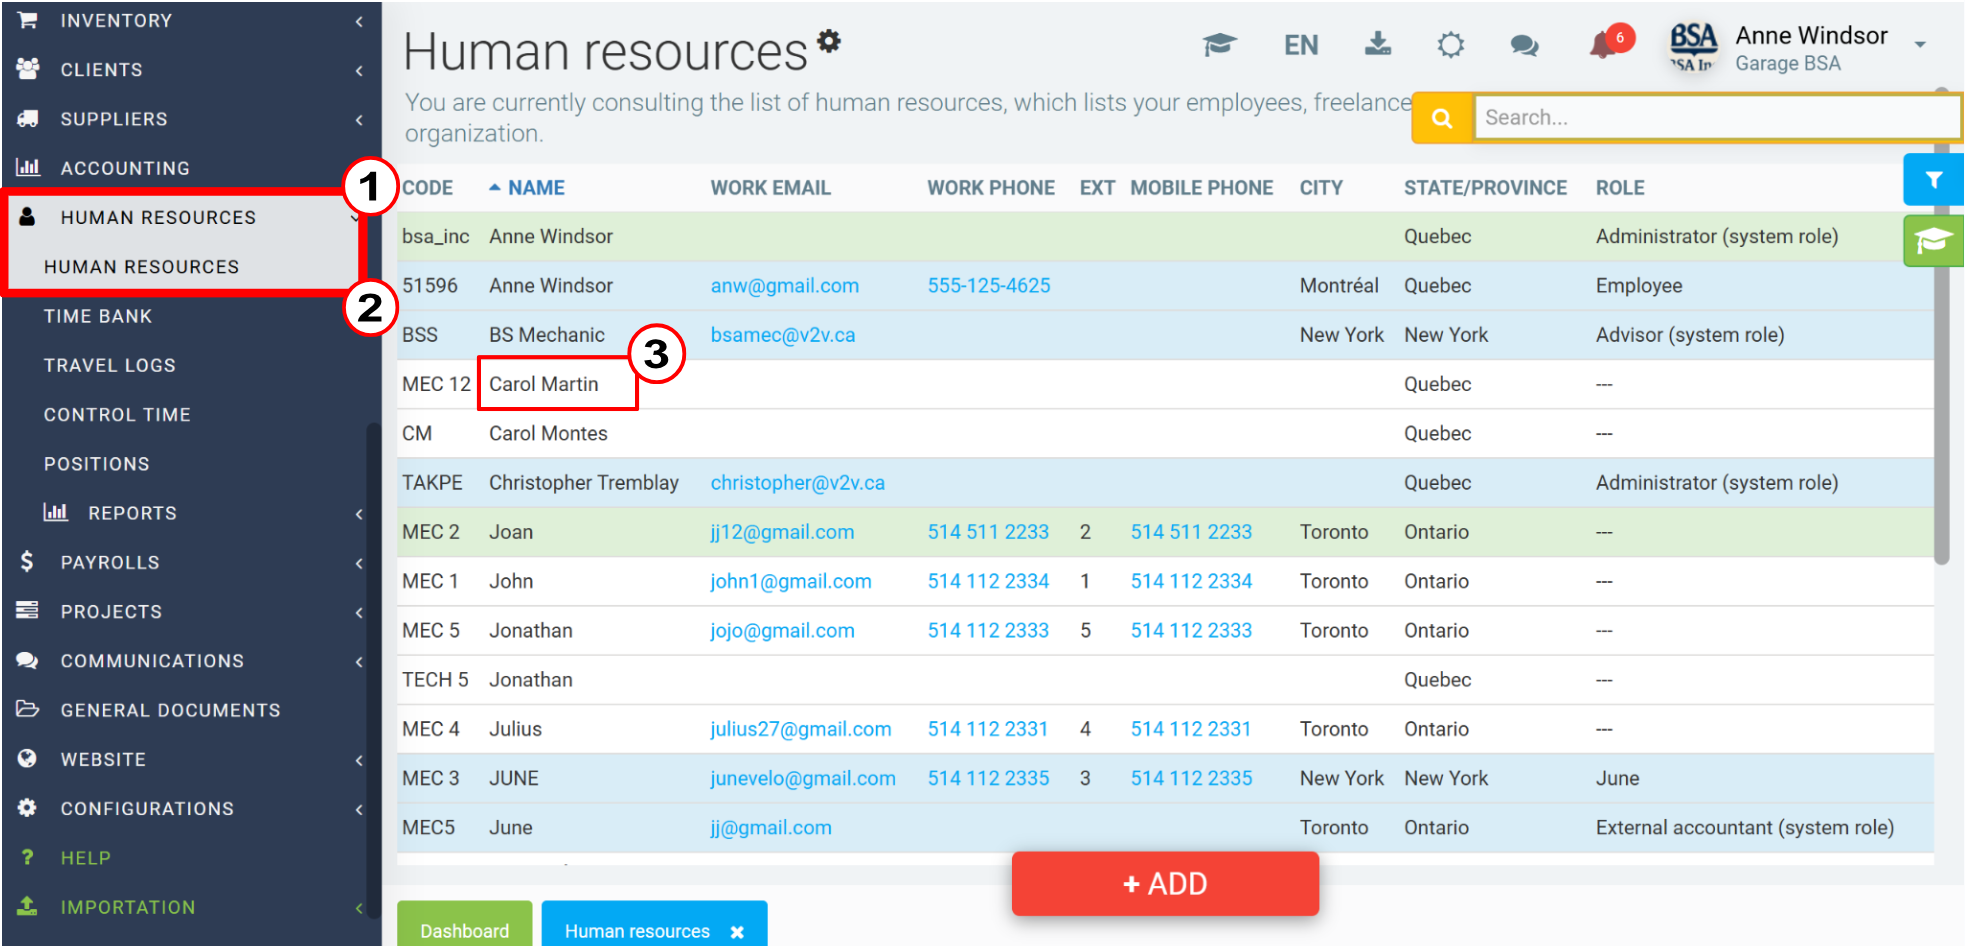Viewport: 1965px width, 946px height.
Task: Open the chat messages icon in the header
Action: pos(1524,46)
